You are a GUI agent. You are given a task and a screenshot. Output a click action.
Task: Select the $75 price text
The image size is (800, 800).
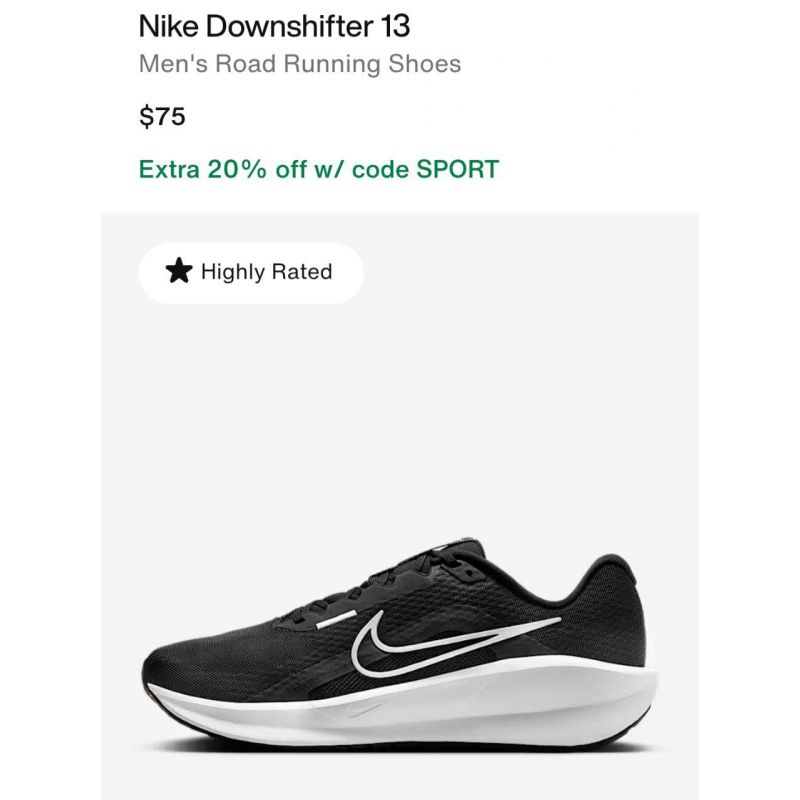click(162, 116)
